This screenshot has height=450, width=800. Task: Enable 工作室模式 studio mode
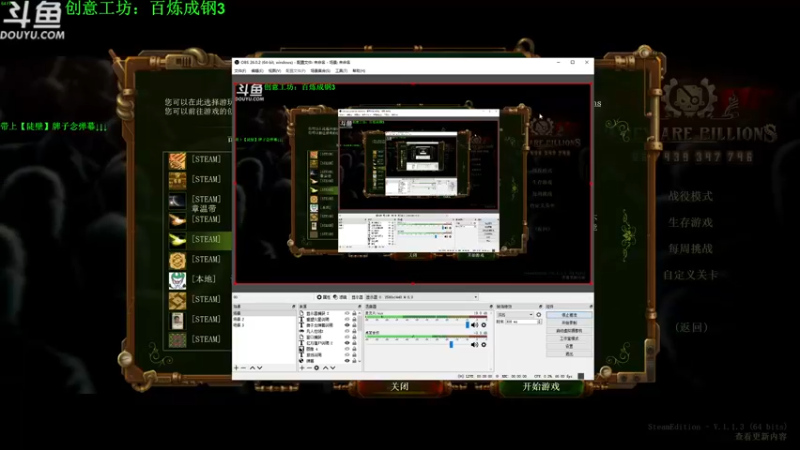click(569, 338)
